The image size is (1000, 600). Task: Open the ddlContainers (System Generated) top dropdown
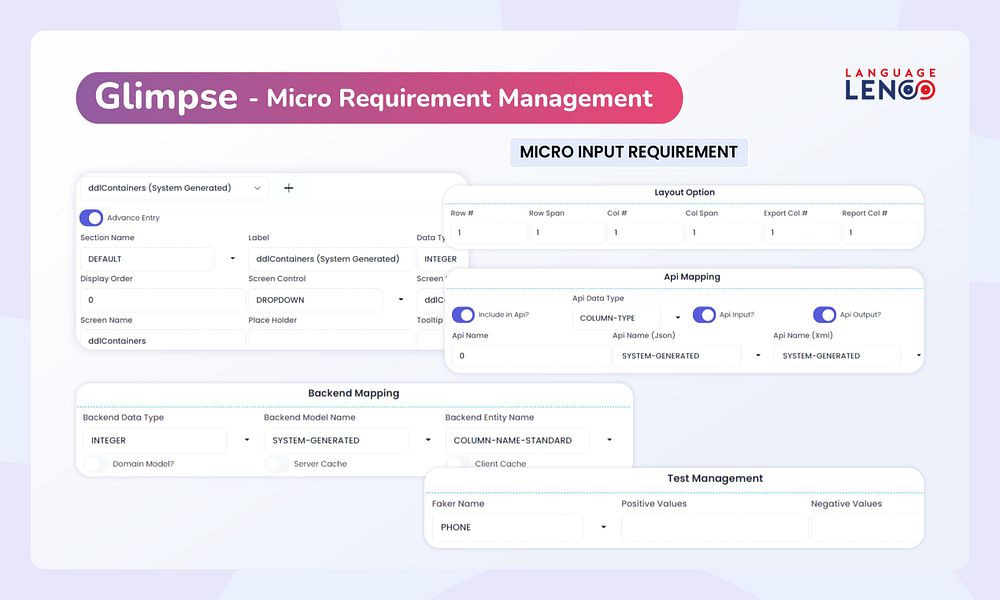174,188
